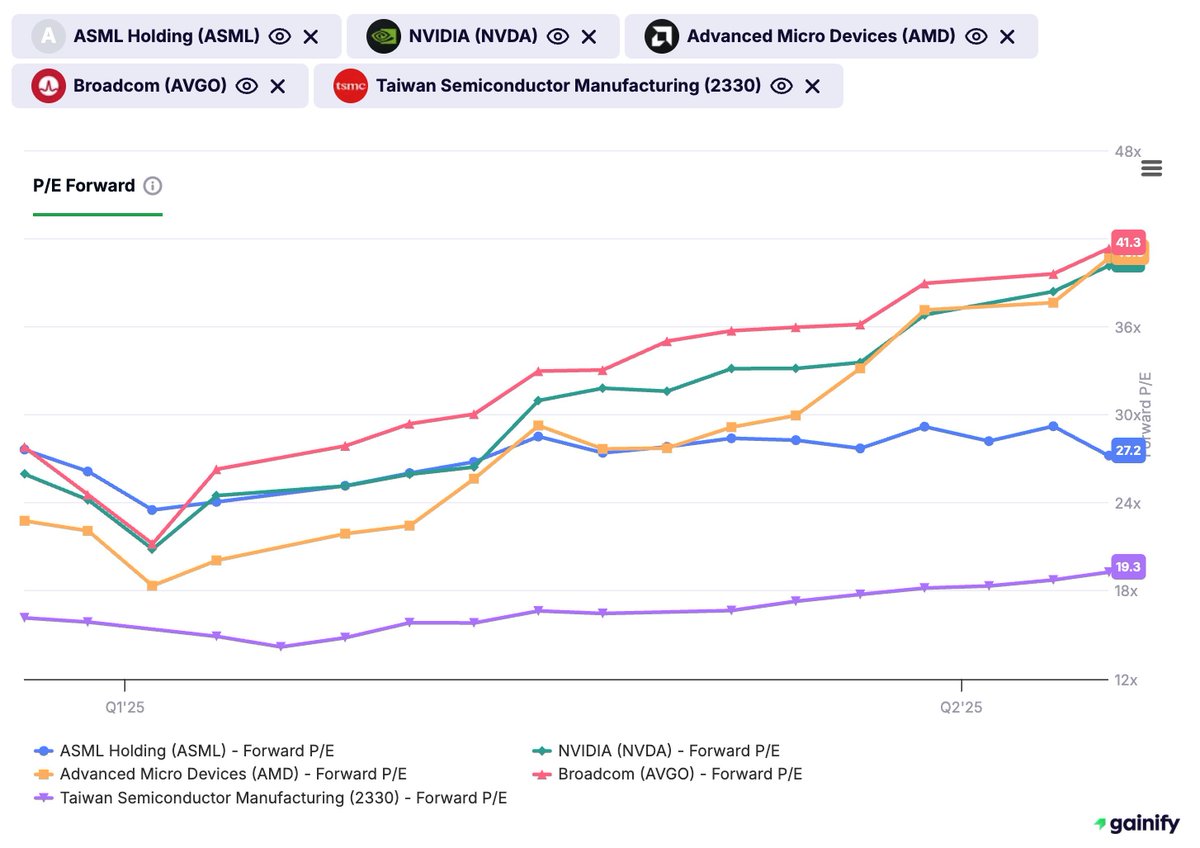Click the ASML Holding (ASML) chip label
The height and width of the screenshot is (848, 1200).
pyautogui.click(x=167, y=37)
